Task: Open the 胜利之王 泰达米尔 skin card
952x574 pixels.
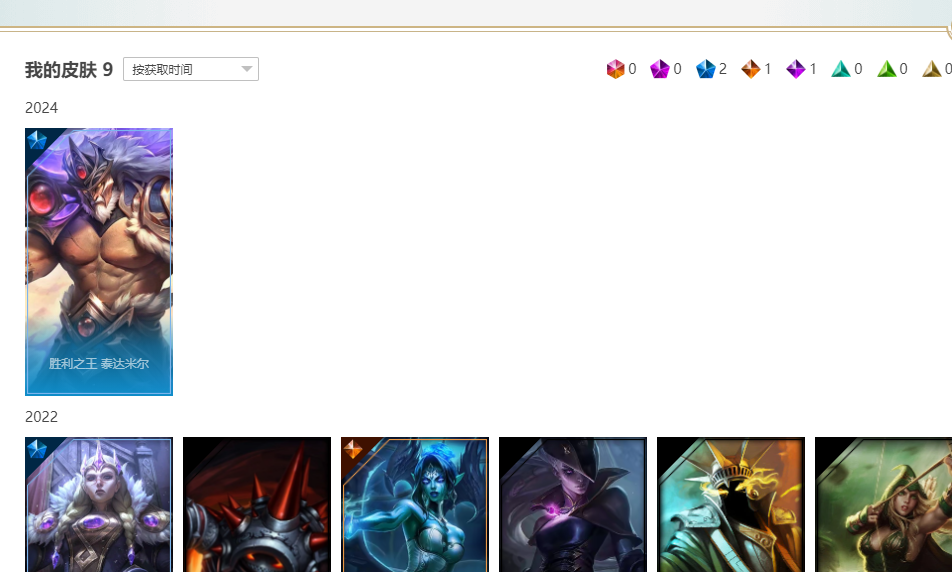Action: (x=99, y=262)
